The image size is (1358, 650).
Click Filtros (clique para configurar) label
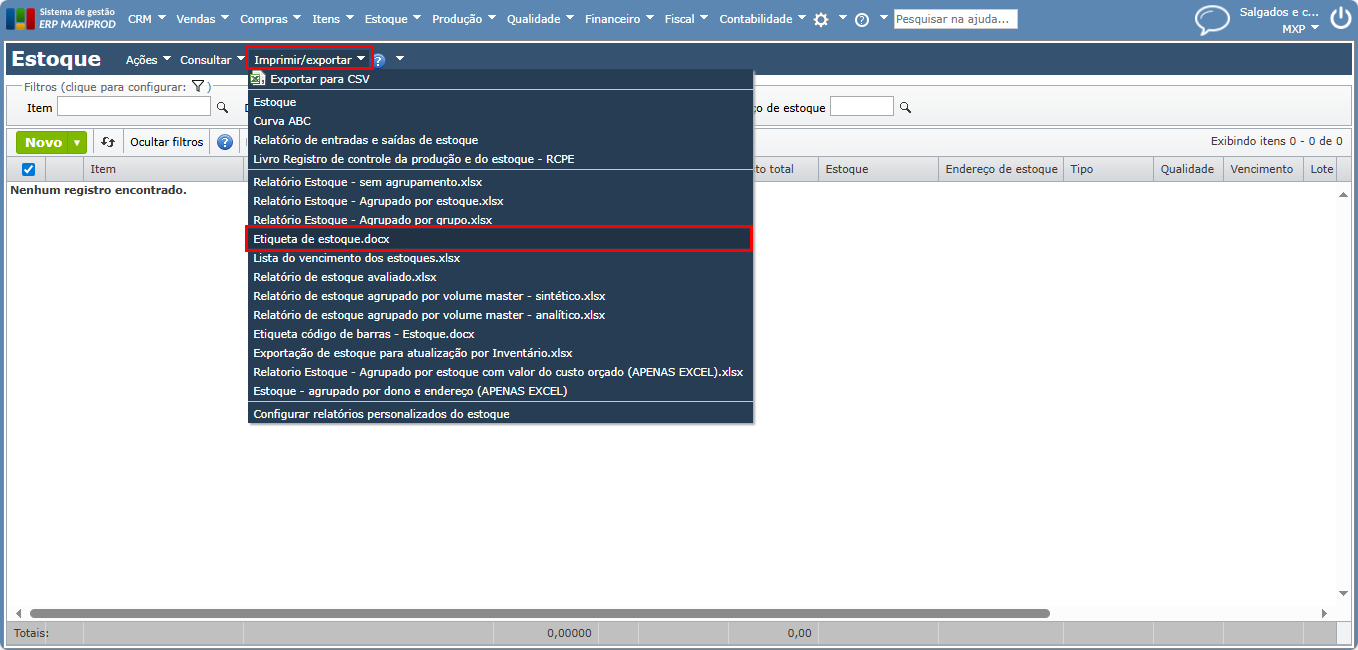(x=105, y=87)
